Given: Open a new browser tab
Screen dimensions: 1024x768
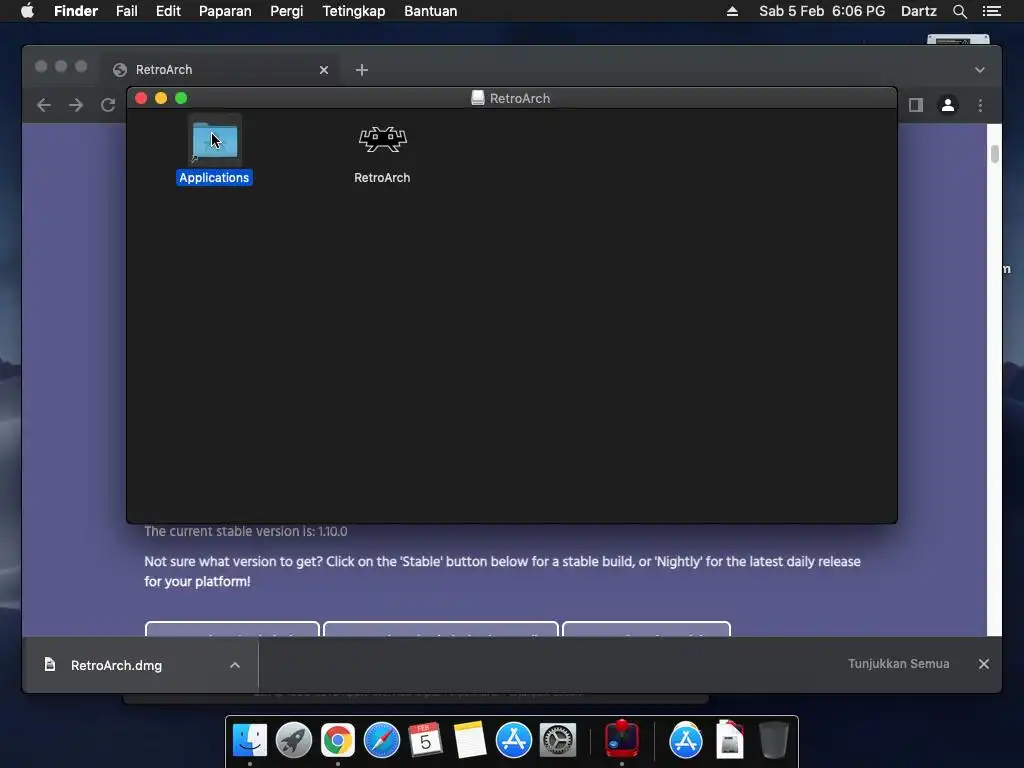Looking at the screenshot, I should click(x=362, y=70).
